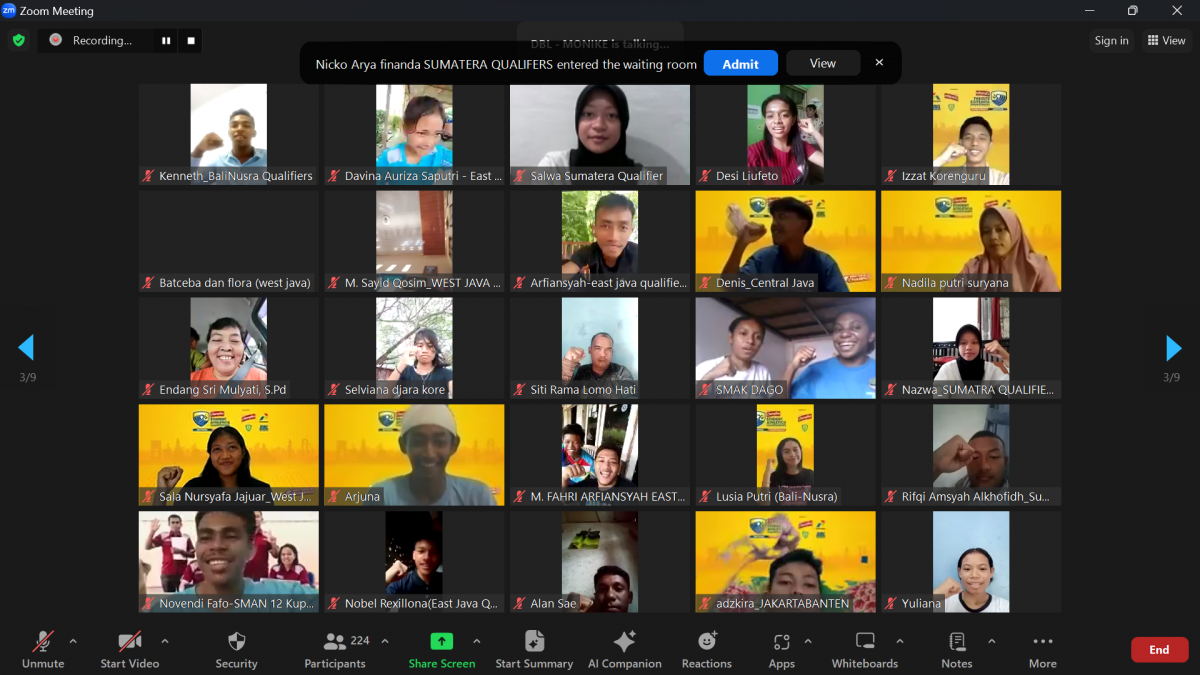1200x675 pixels.
Task: Open the Notes tool
Action: tap(956, 649)
